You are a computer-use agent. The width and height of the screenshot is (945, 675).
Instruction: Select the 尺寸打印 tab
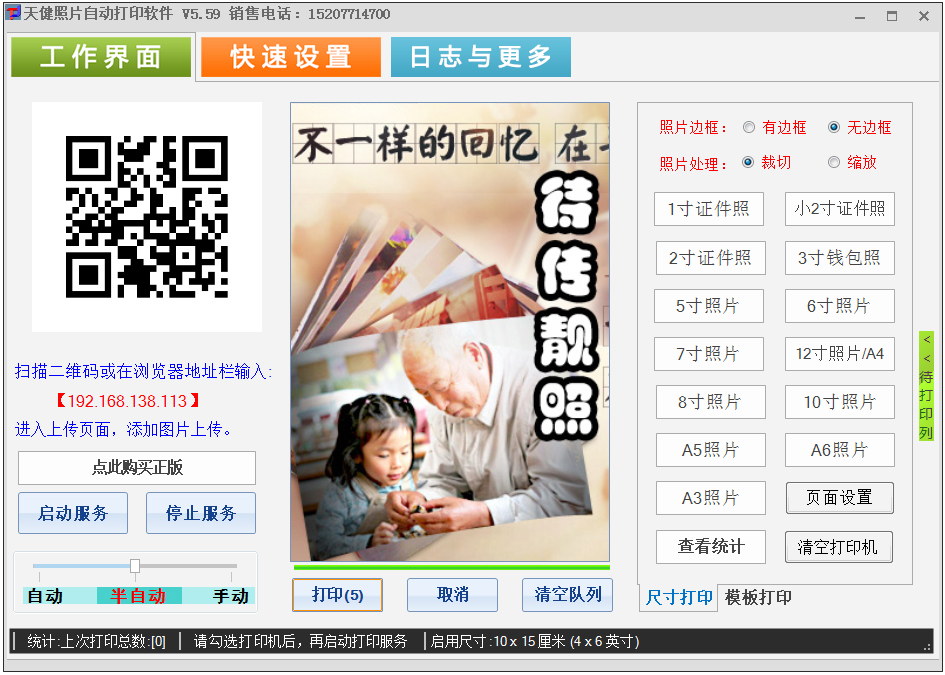[679, 597]
